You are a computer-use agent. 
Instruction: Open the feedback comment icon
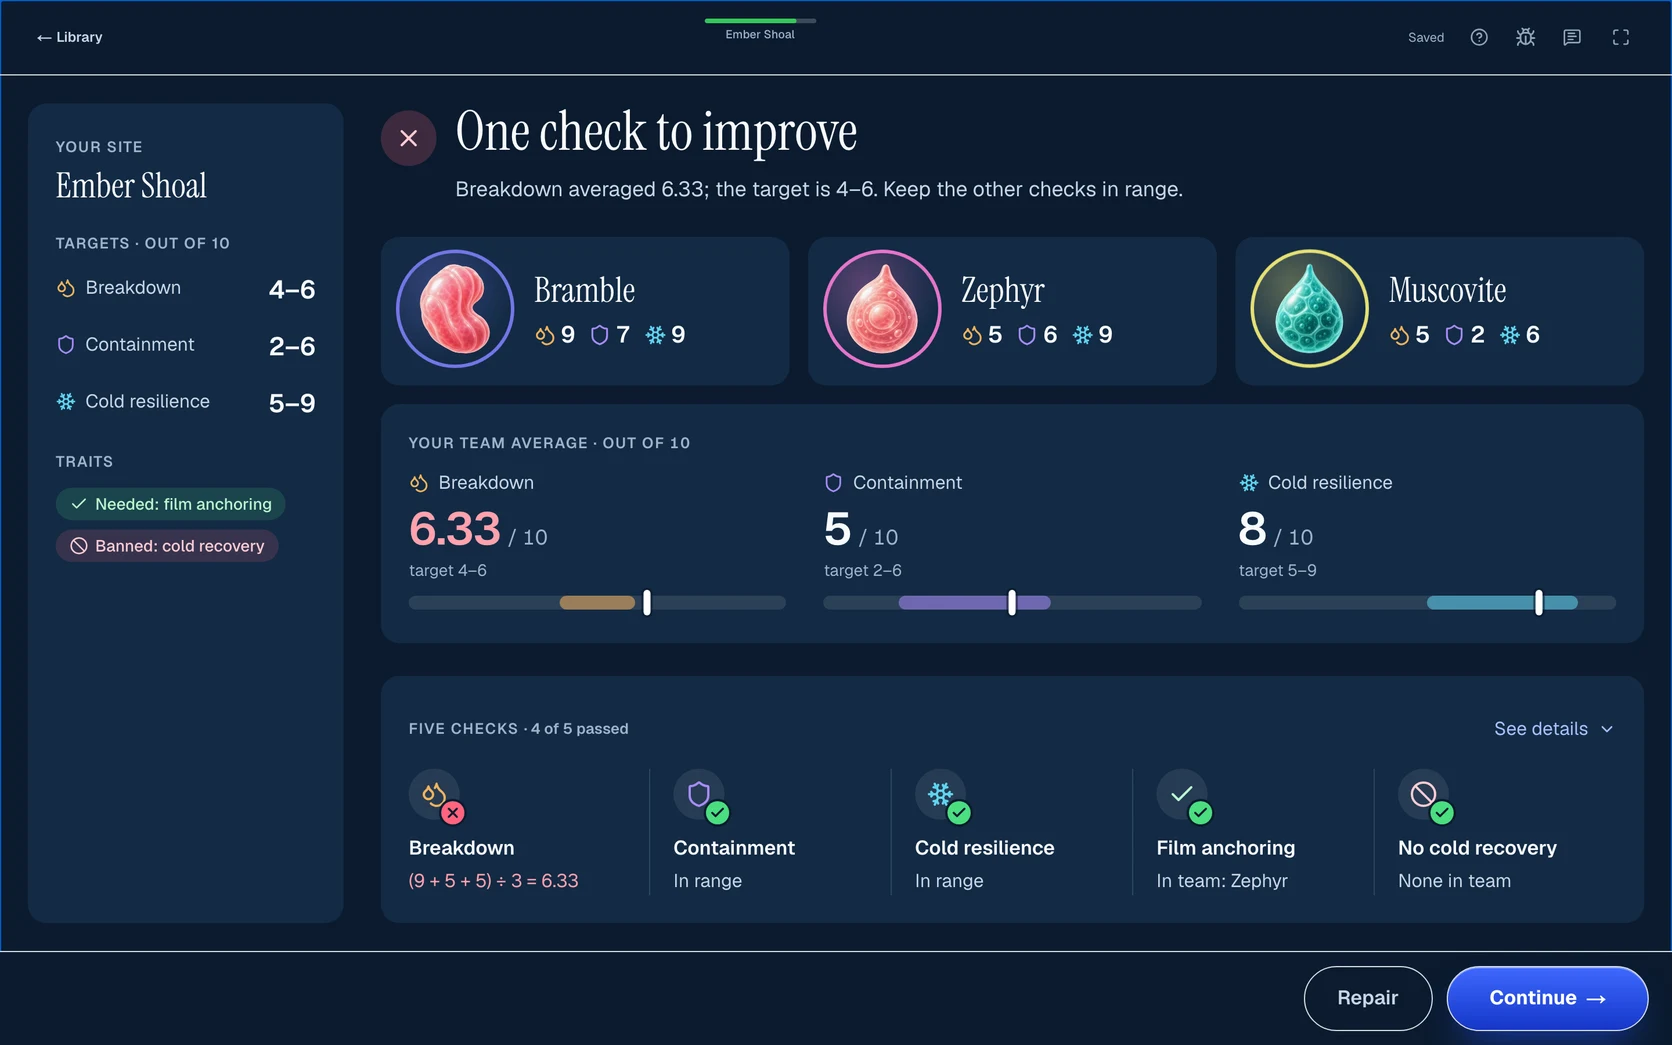tap(1572, 37)
